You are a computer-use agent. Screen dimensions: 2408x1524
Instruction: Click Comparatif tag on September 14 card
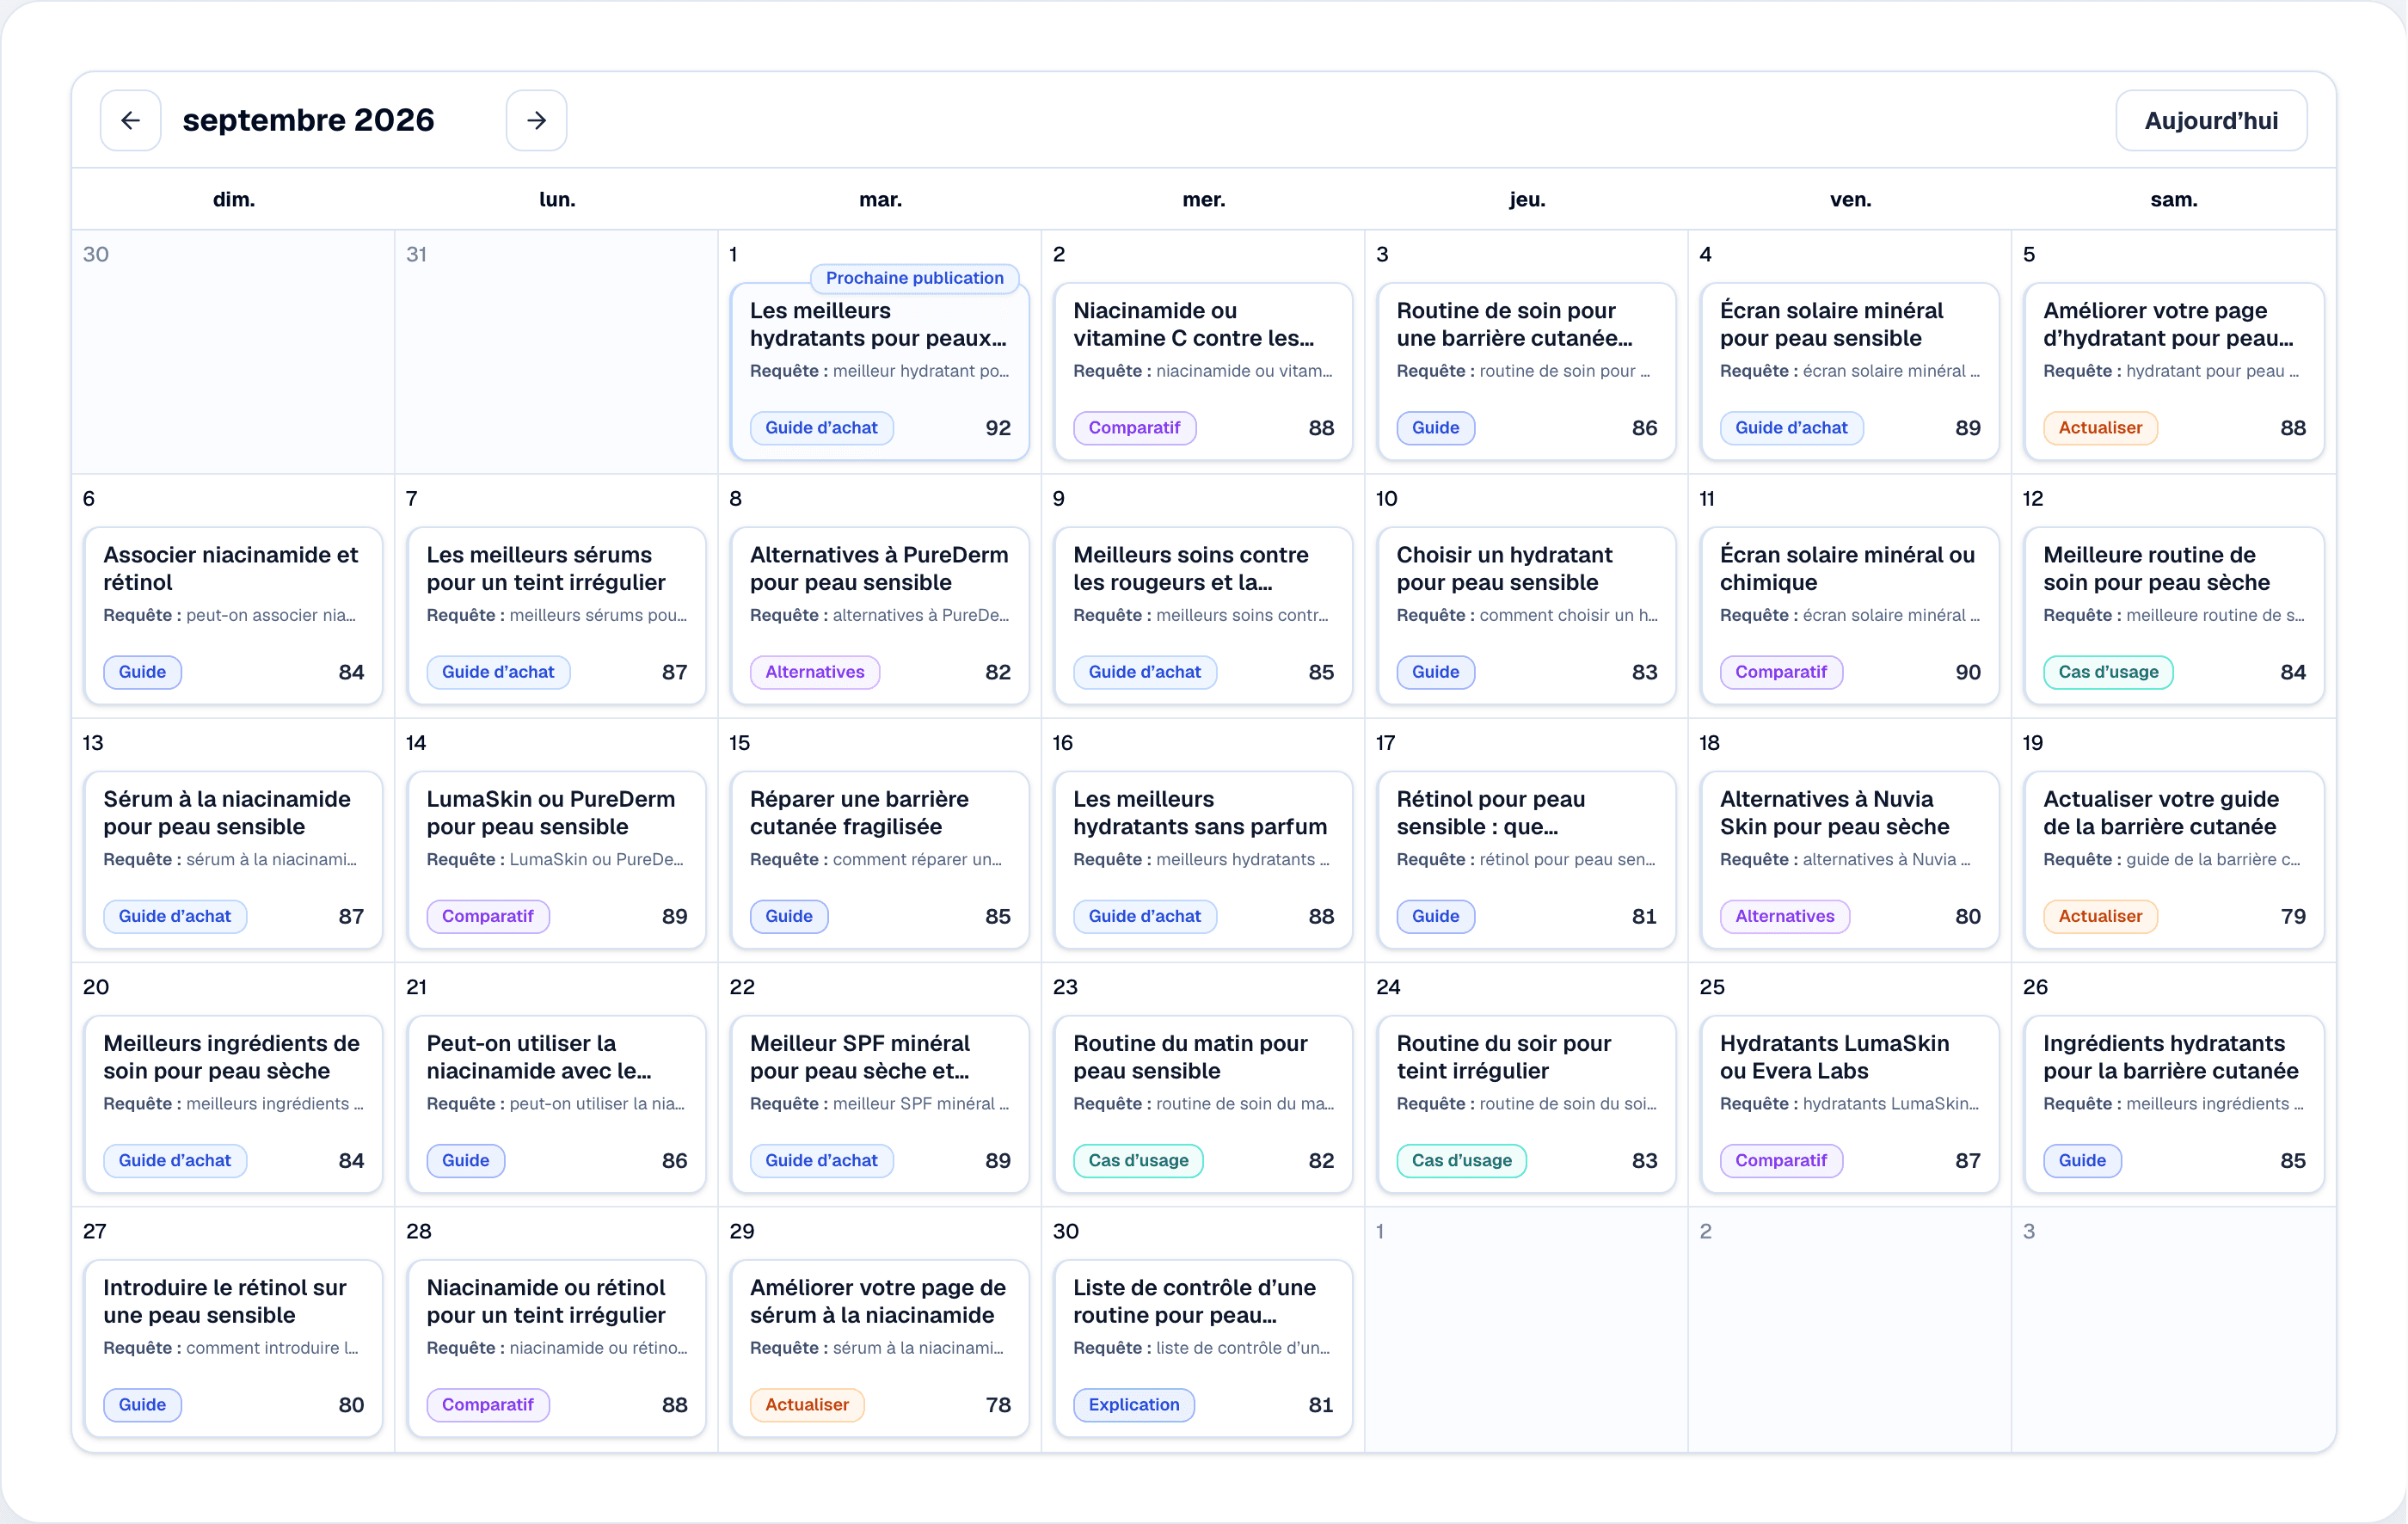point(487,916)
